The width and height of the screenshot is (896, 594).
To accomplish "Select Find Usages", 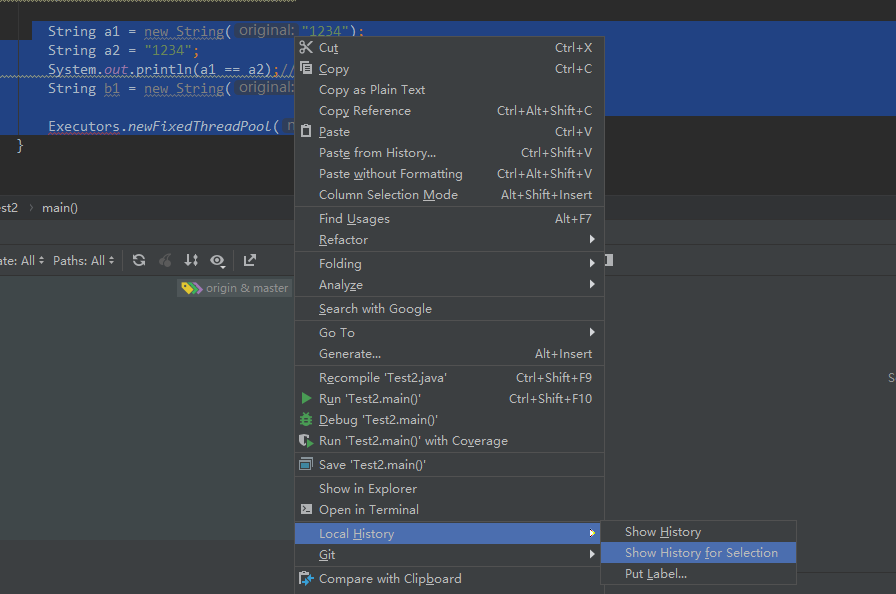I will click(449, 219).
